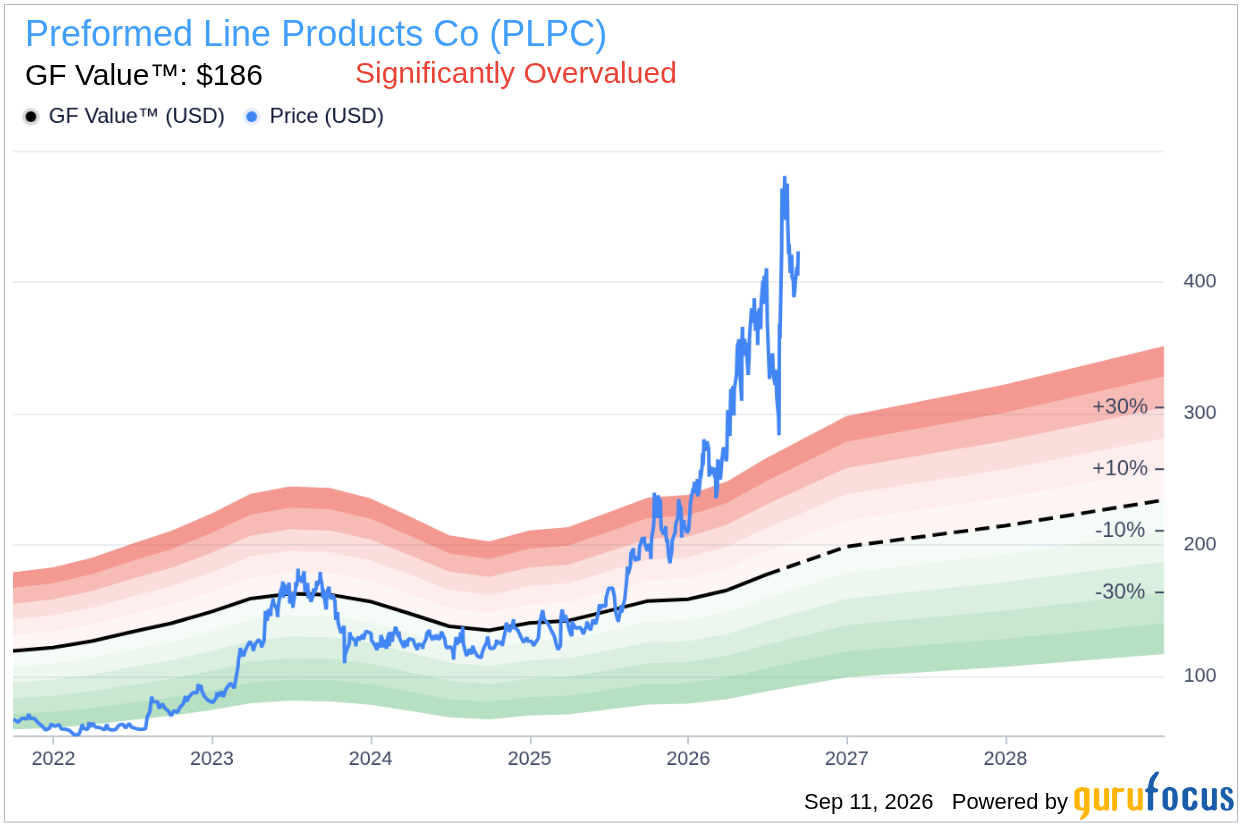Click the Powered by text
The width and height of the screenshot is (1242, 826).
(1010, 802)
